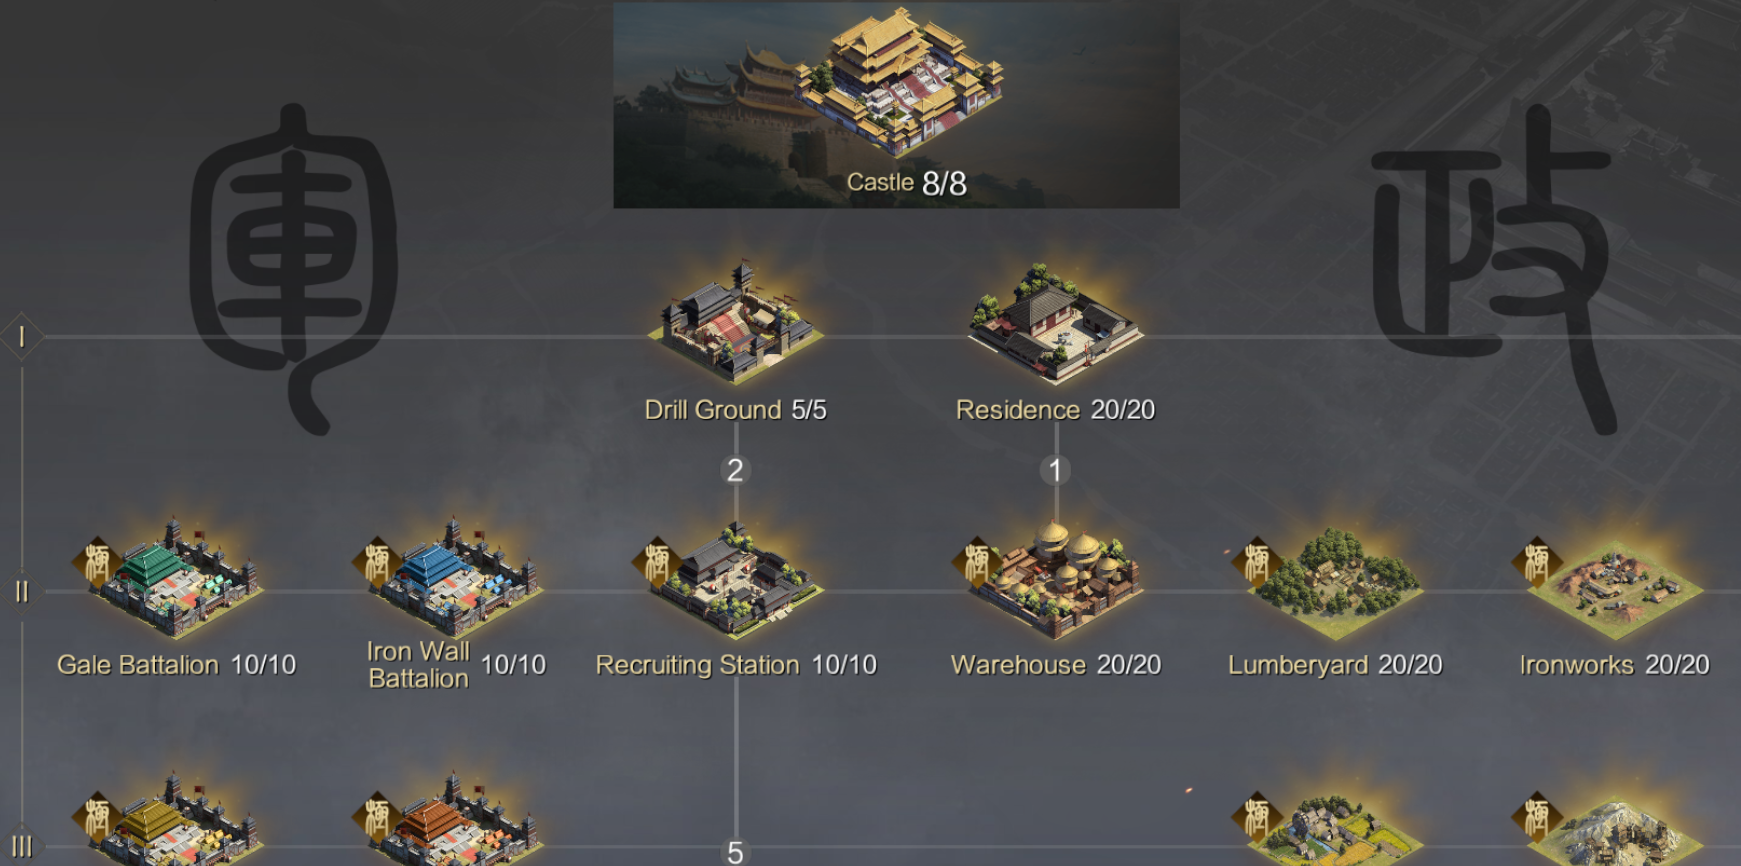The width and height of the screenshot is (1741, 866).
Task: Click requirement node 1 under Residence
Action: coord(1055,470)
